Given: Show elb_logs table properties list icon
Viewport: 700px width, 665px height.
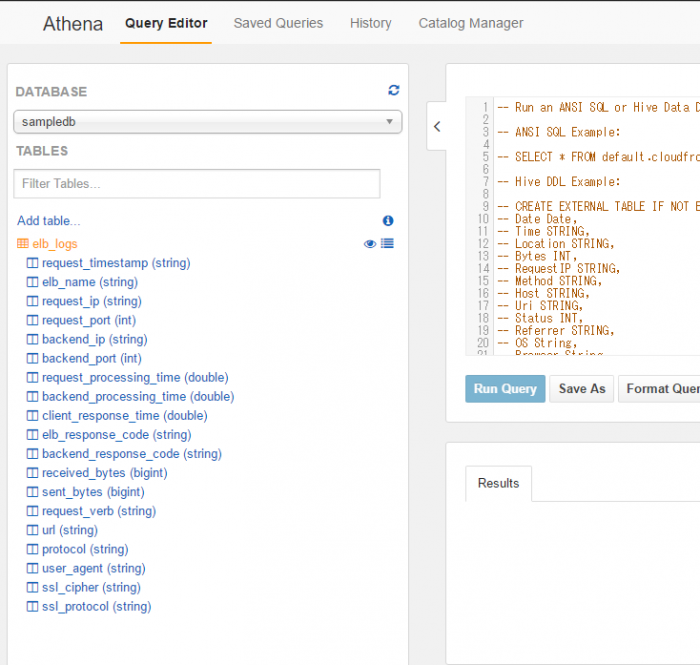Looking at the screenshot, I should [x=387, y=243].
